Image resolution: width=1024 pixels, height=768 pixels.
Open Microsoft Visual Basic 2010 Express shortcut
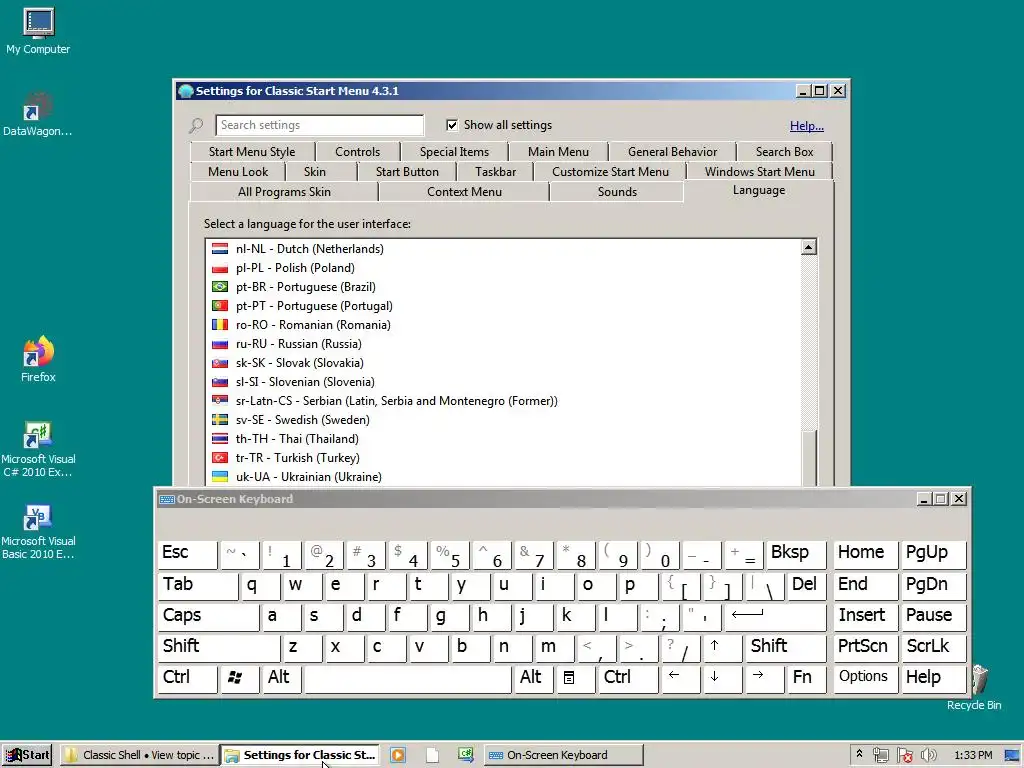pos(38,532)
